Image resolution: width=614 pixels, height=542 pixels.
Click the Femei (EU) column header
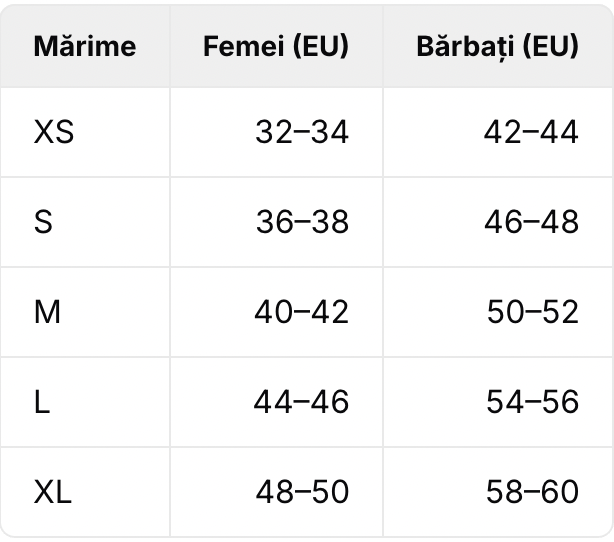[276, 46]
